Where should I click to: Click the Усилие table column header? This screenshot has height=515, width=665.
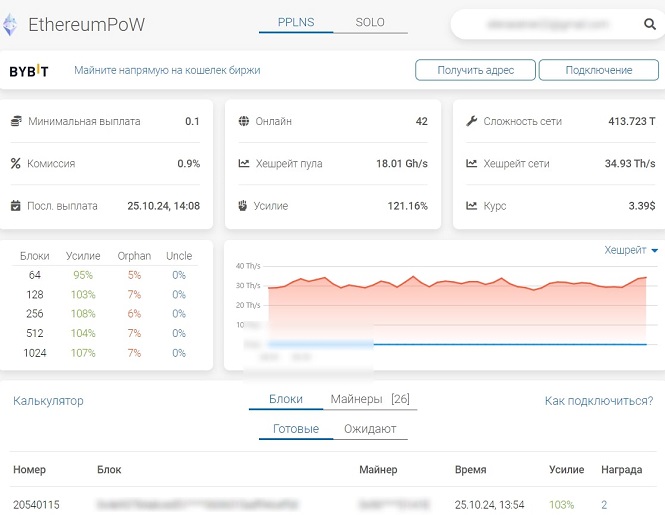coord(566,470)
